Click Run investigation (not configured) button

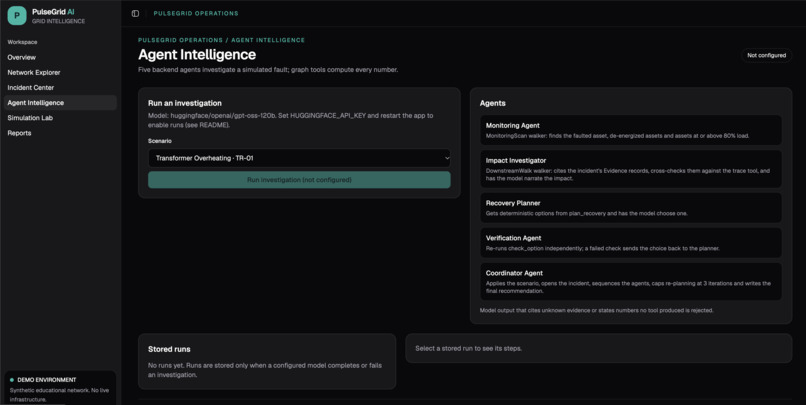click(x=299, y=180)
